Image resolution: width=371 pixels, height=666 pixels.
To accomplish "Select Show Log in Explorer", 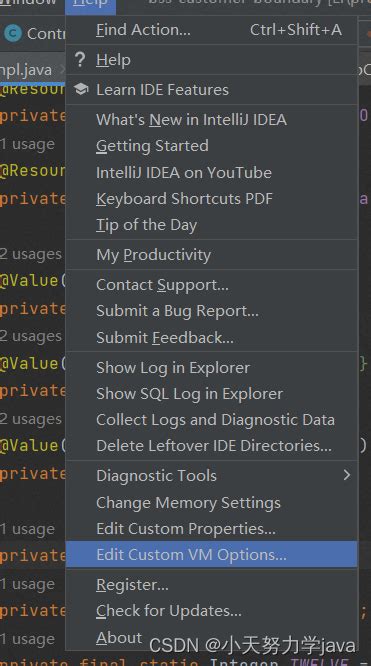I will point(212,368).
